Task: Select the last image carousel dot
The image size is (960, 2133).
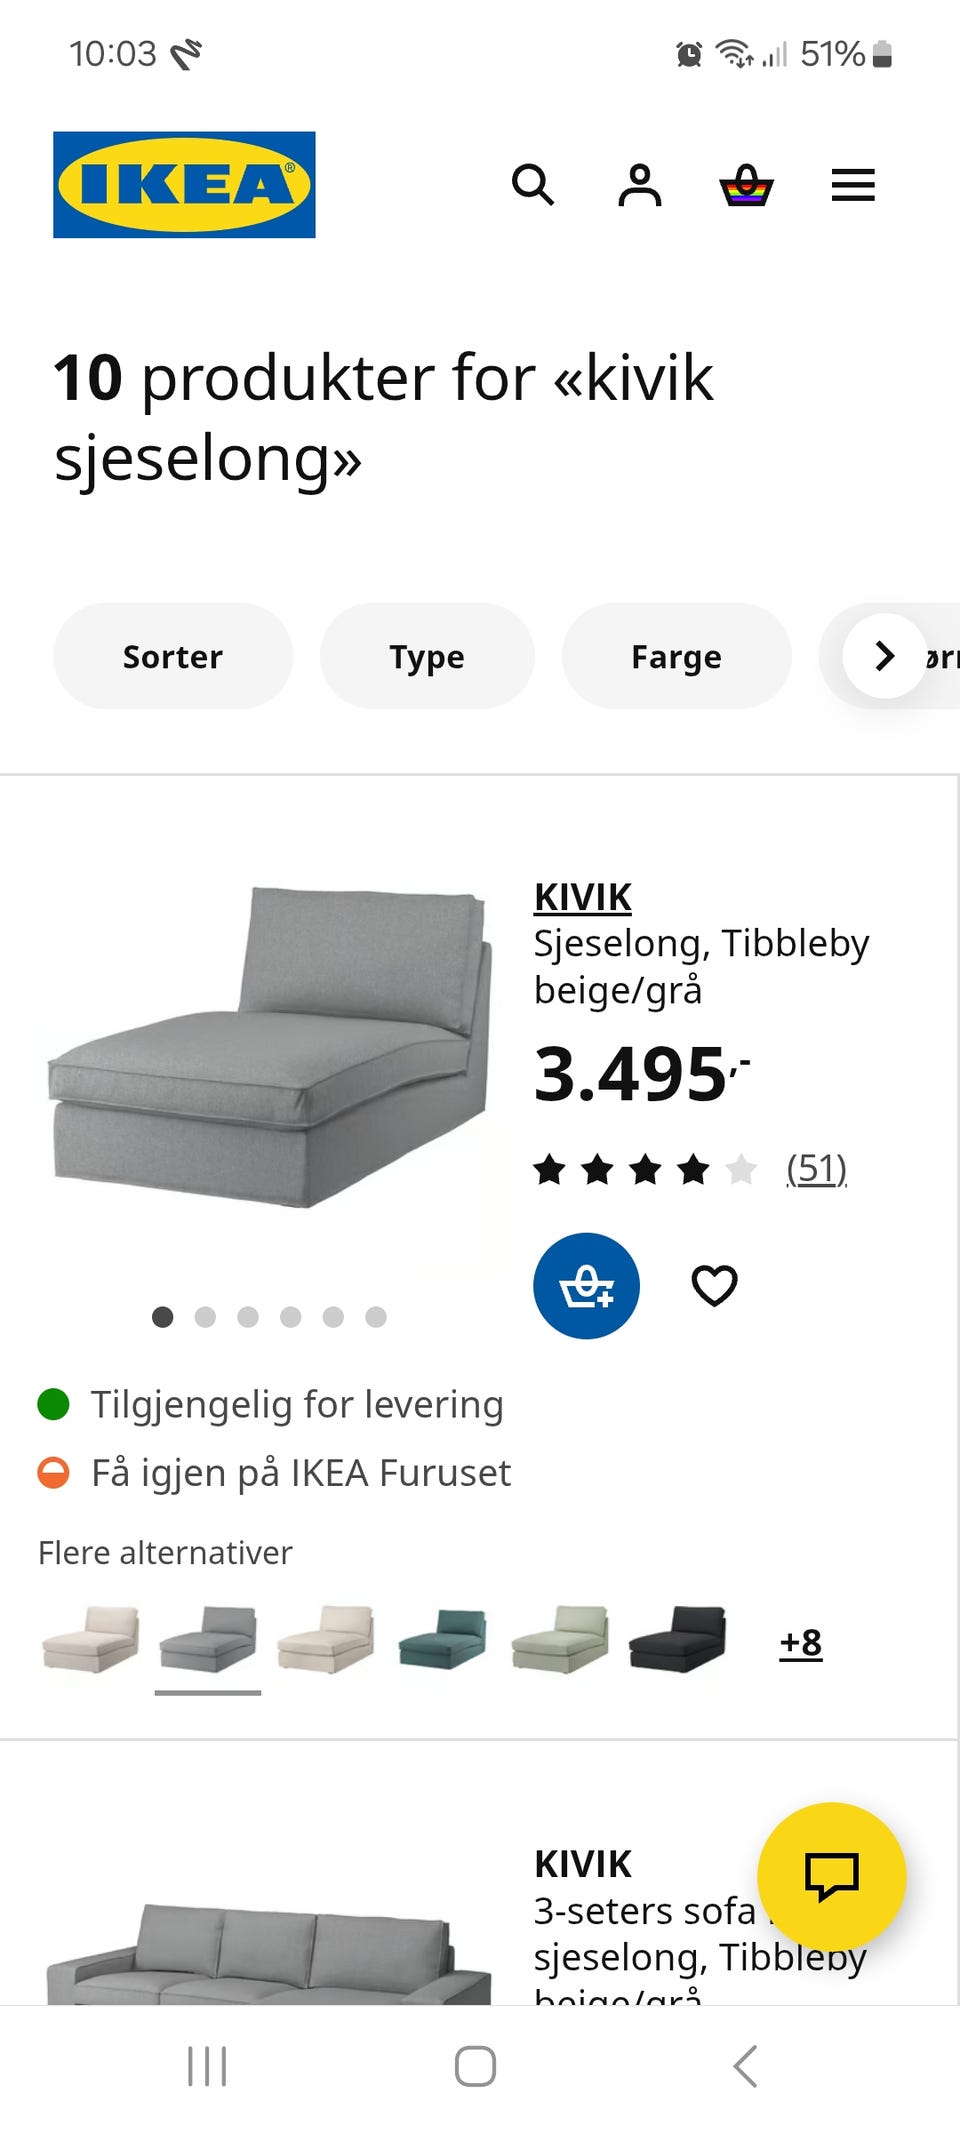Action: coord(376,1317)
